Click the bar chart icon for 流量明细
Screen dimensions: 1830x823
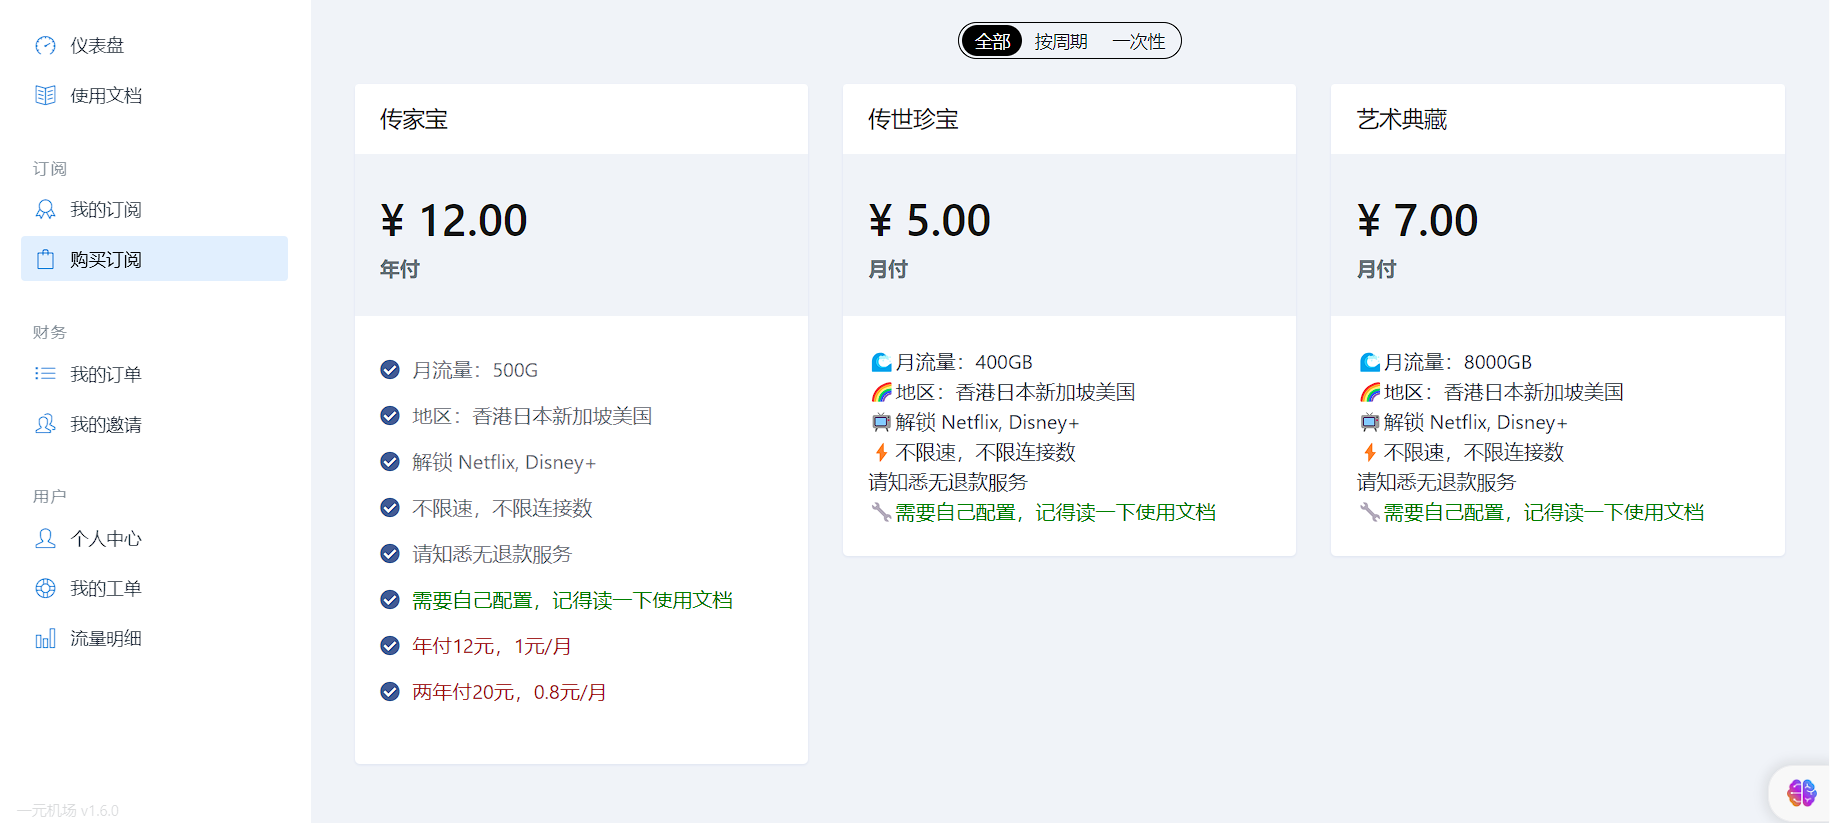click(x=45, y=638)
